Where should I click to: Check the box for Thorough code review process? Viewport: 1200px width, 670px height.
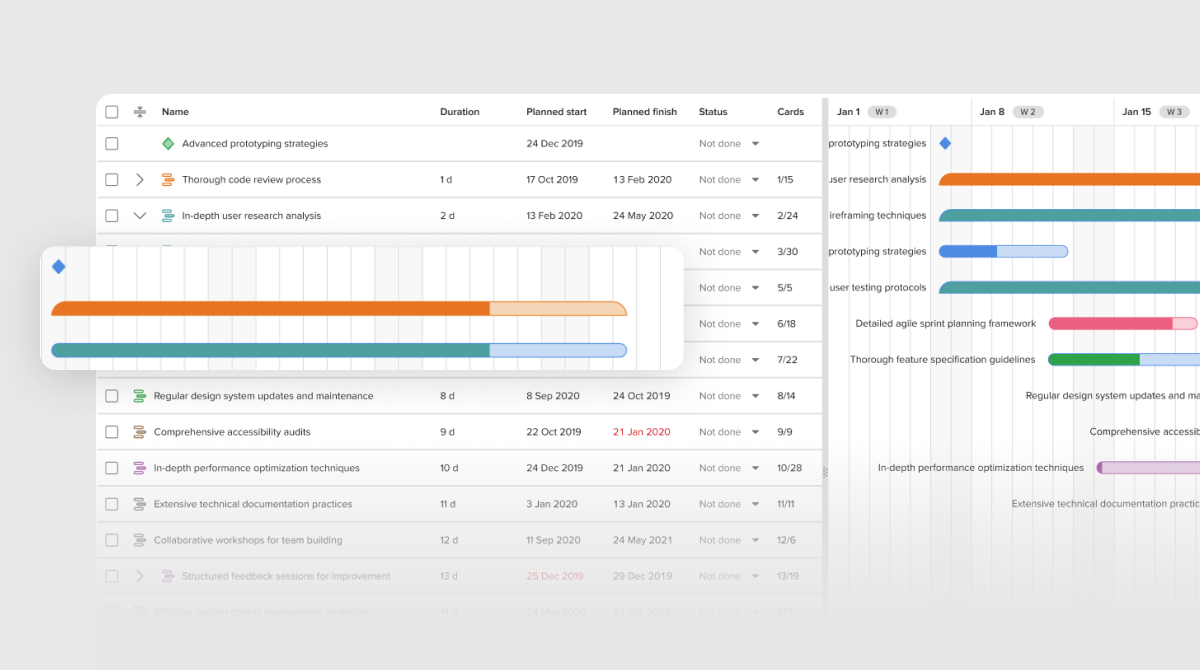[x=112, y=180]
